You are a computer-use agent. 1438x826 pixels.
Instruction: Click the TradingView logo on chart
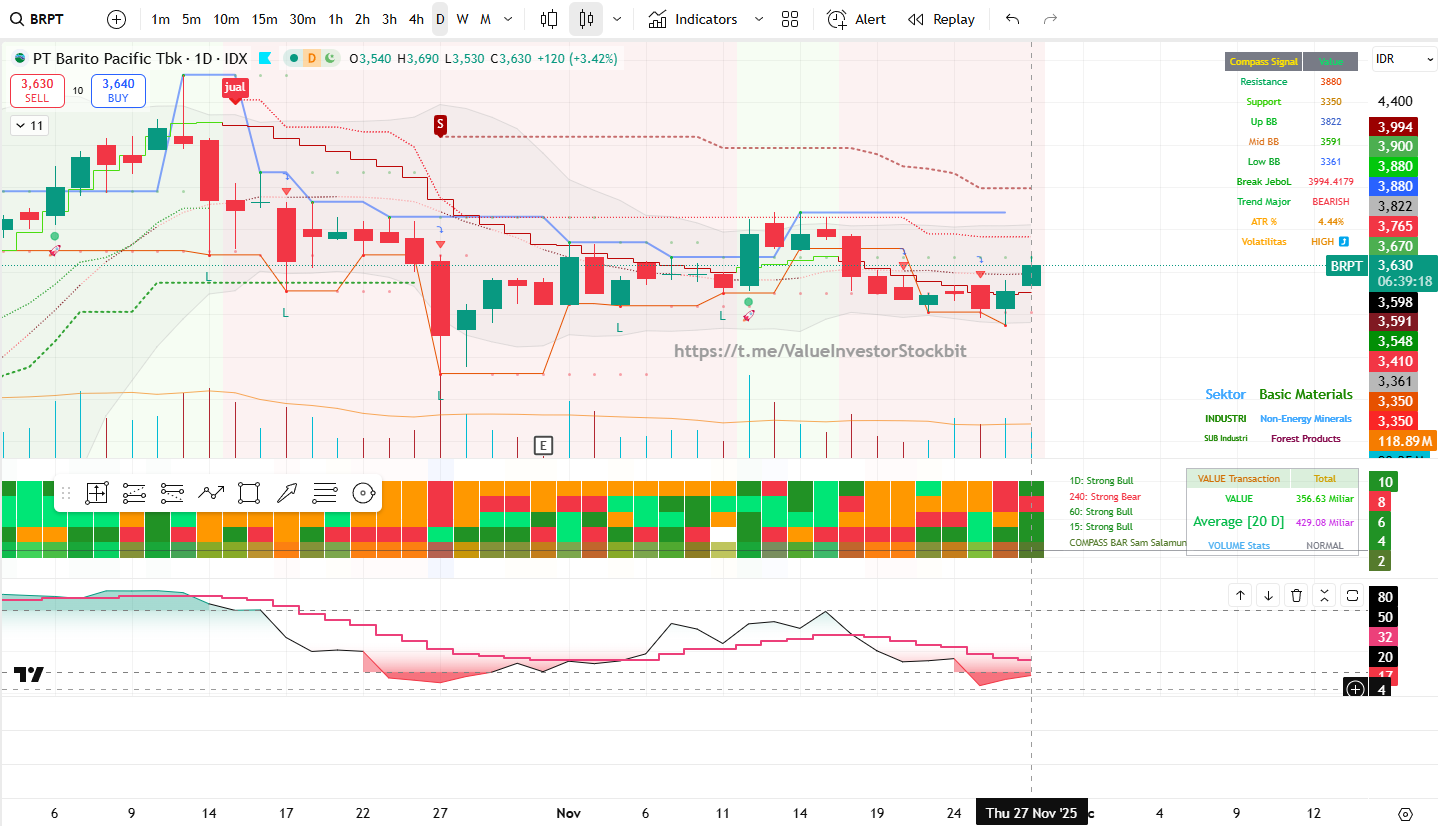click(29, 675)
